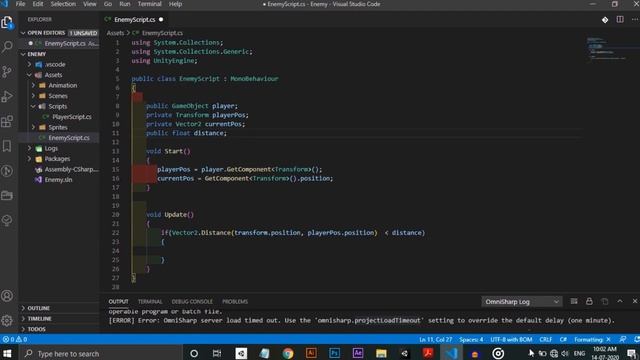Click Ln 11, Col 27 in status bar
This screenshot has height=360, width=640.
tap(436, 339)
